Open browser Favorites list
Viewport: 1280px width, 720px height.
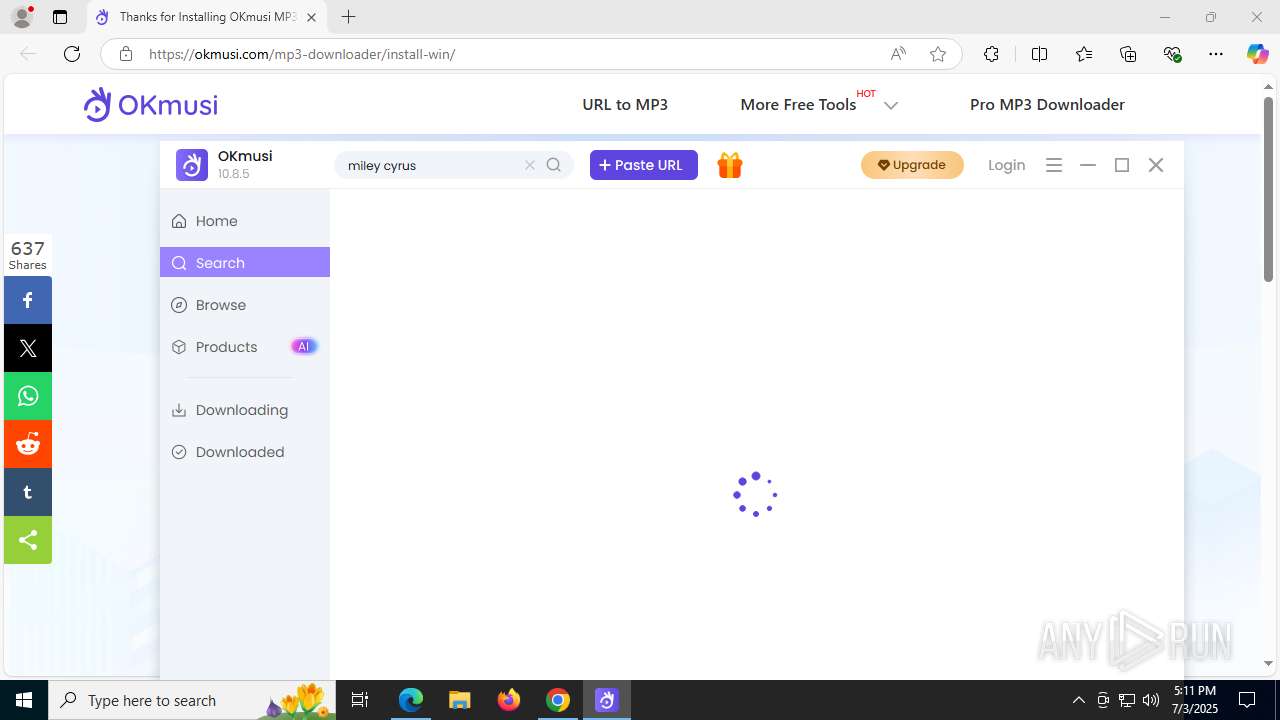[1084, 54]
